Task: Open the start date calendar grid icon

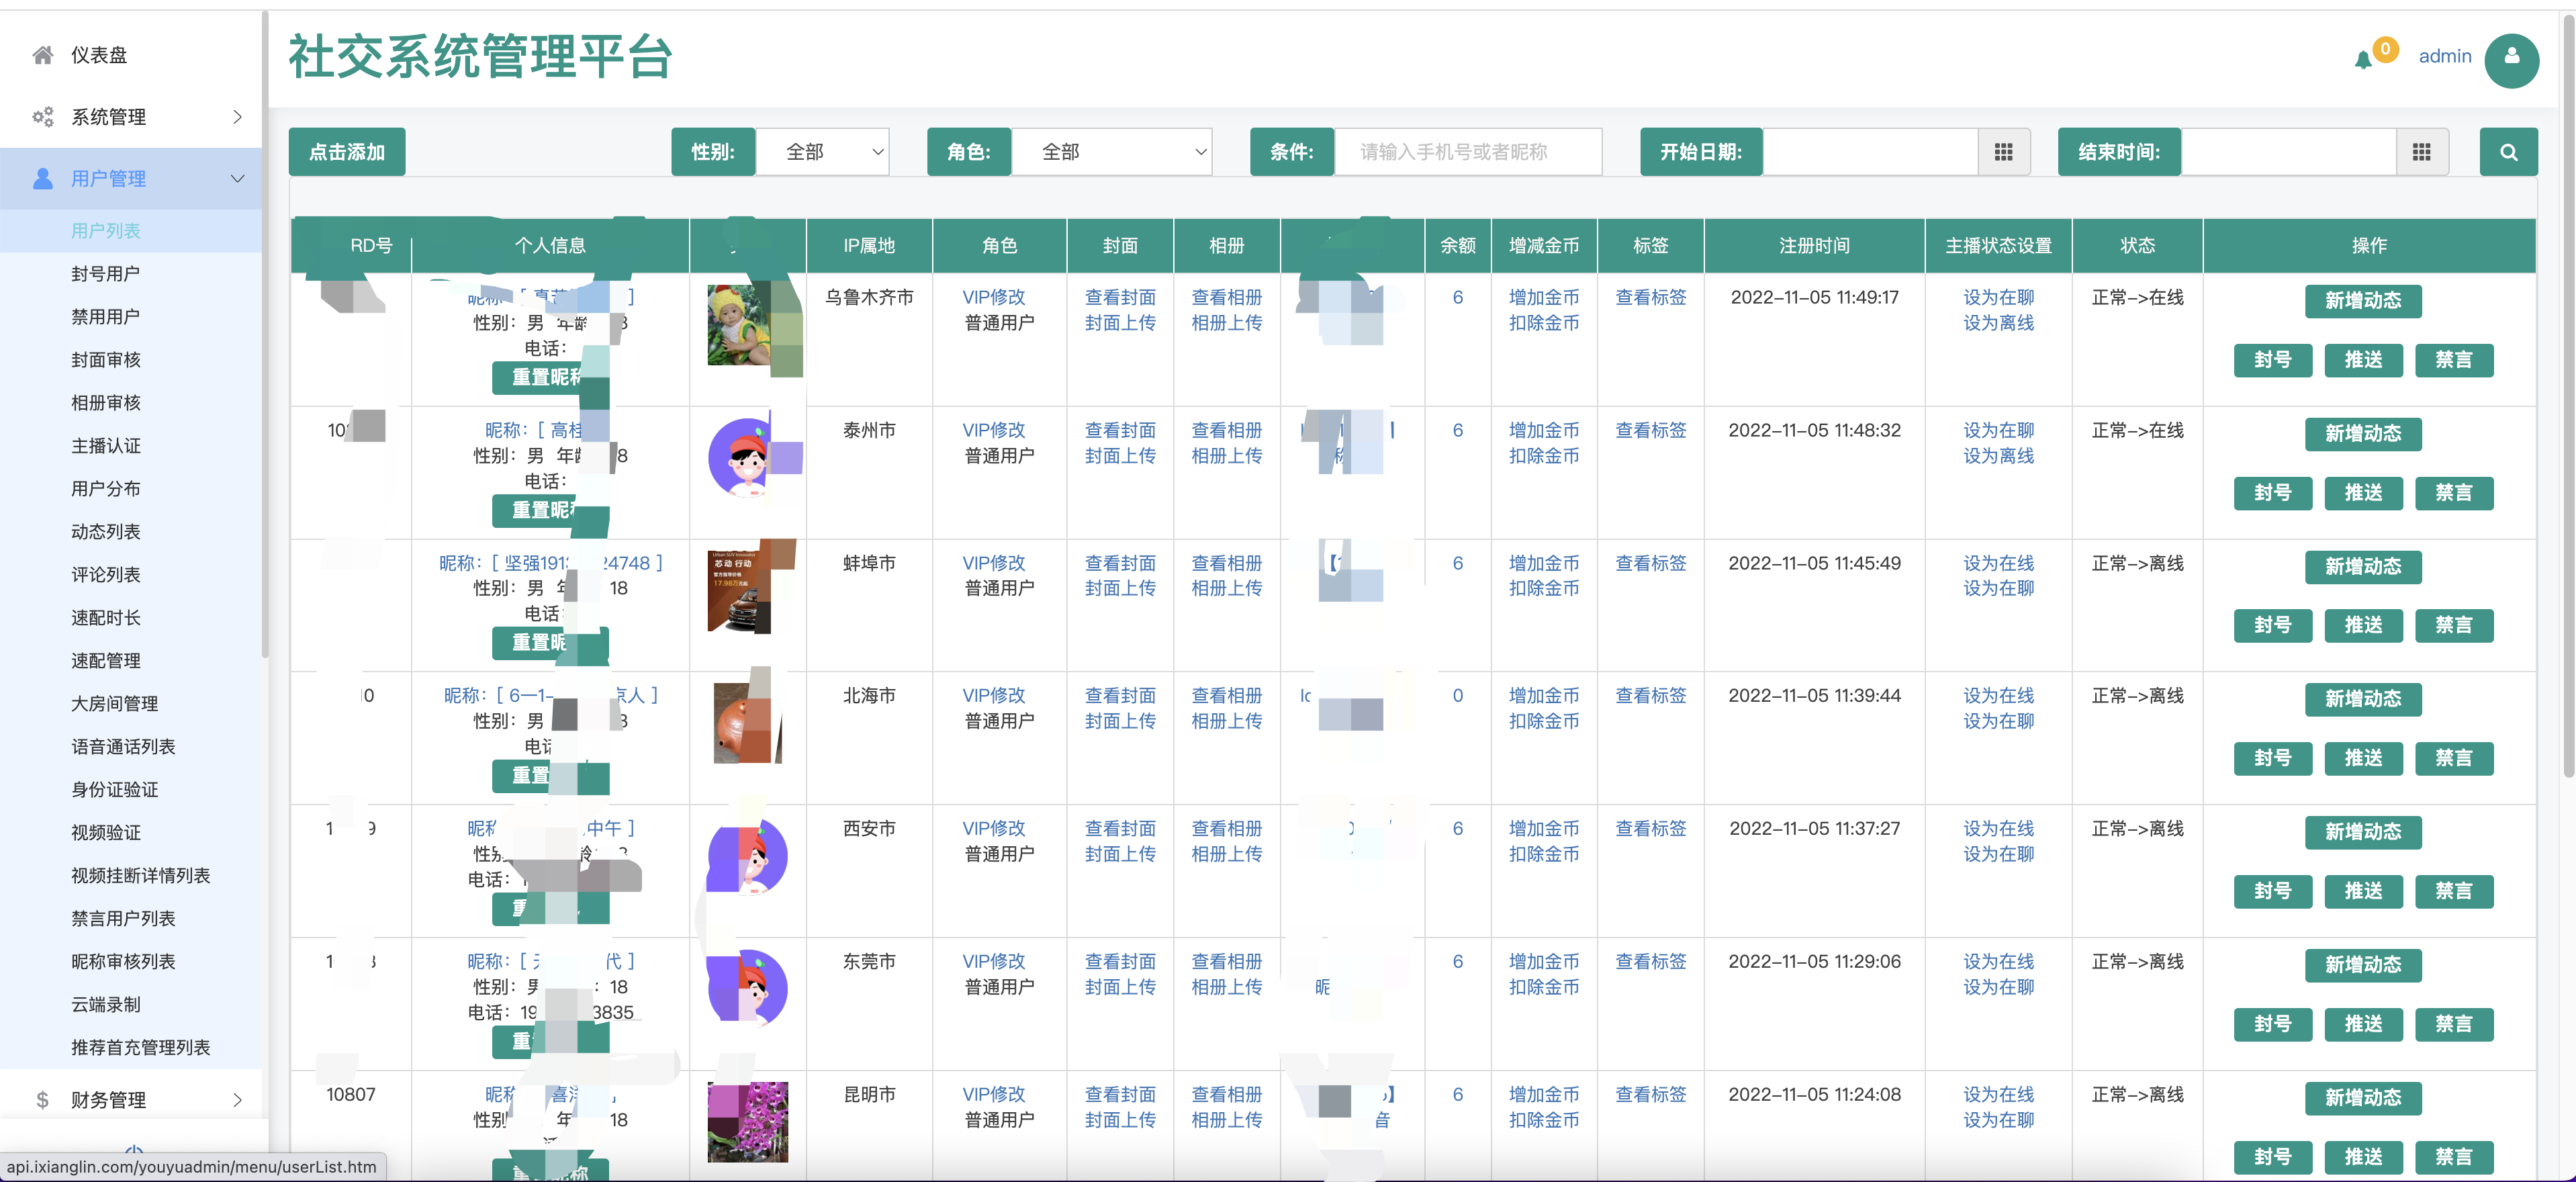Action: tap(2003, 152)
